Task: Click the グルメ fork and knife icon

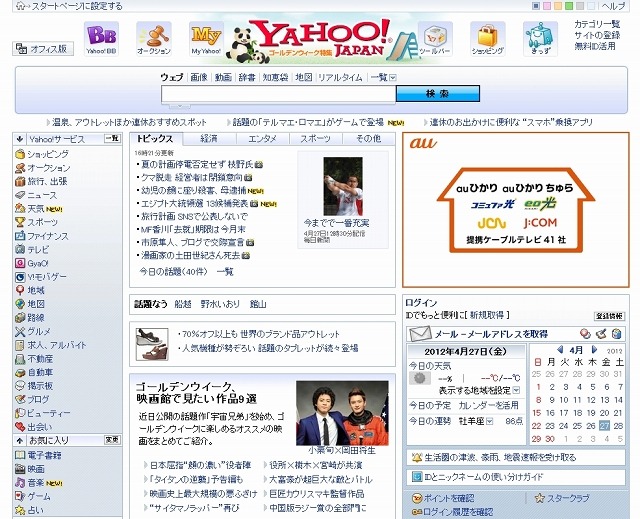Action: (x=20, y=331)
